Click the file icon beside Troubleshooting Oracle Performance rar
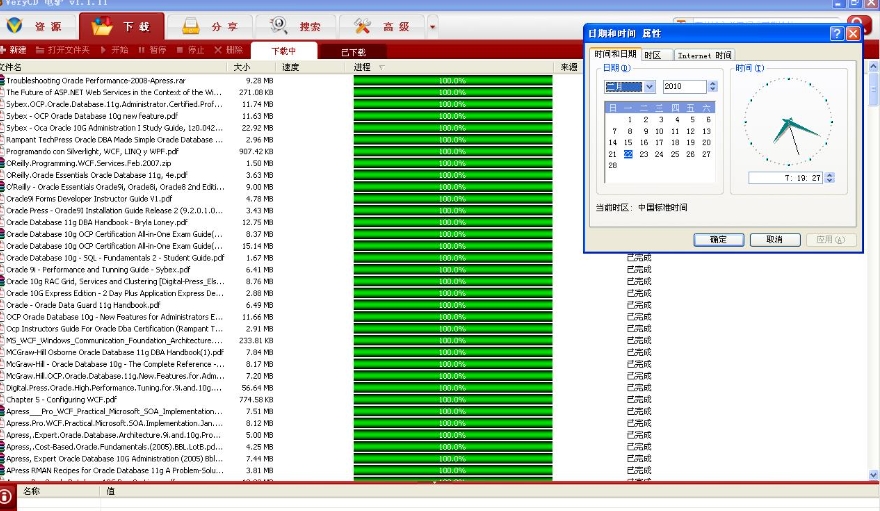Image resolution: width=880 pixels, height=511 pixels. click(x=2, y=81)
